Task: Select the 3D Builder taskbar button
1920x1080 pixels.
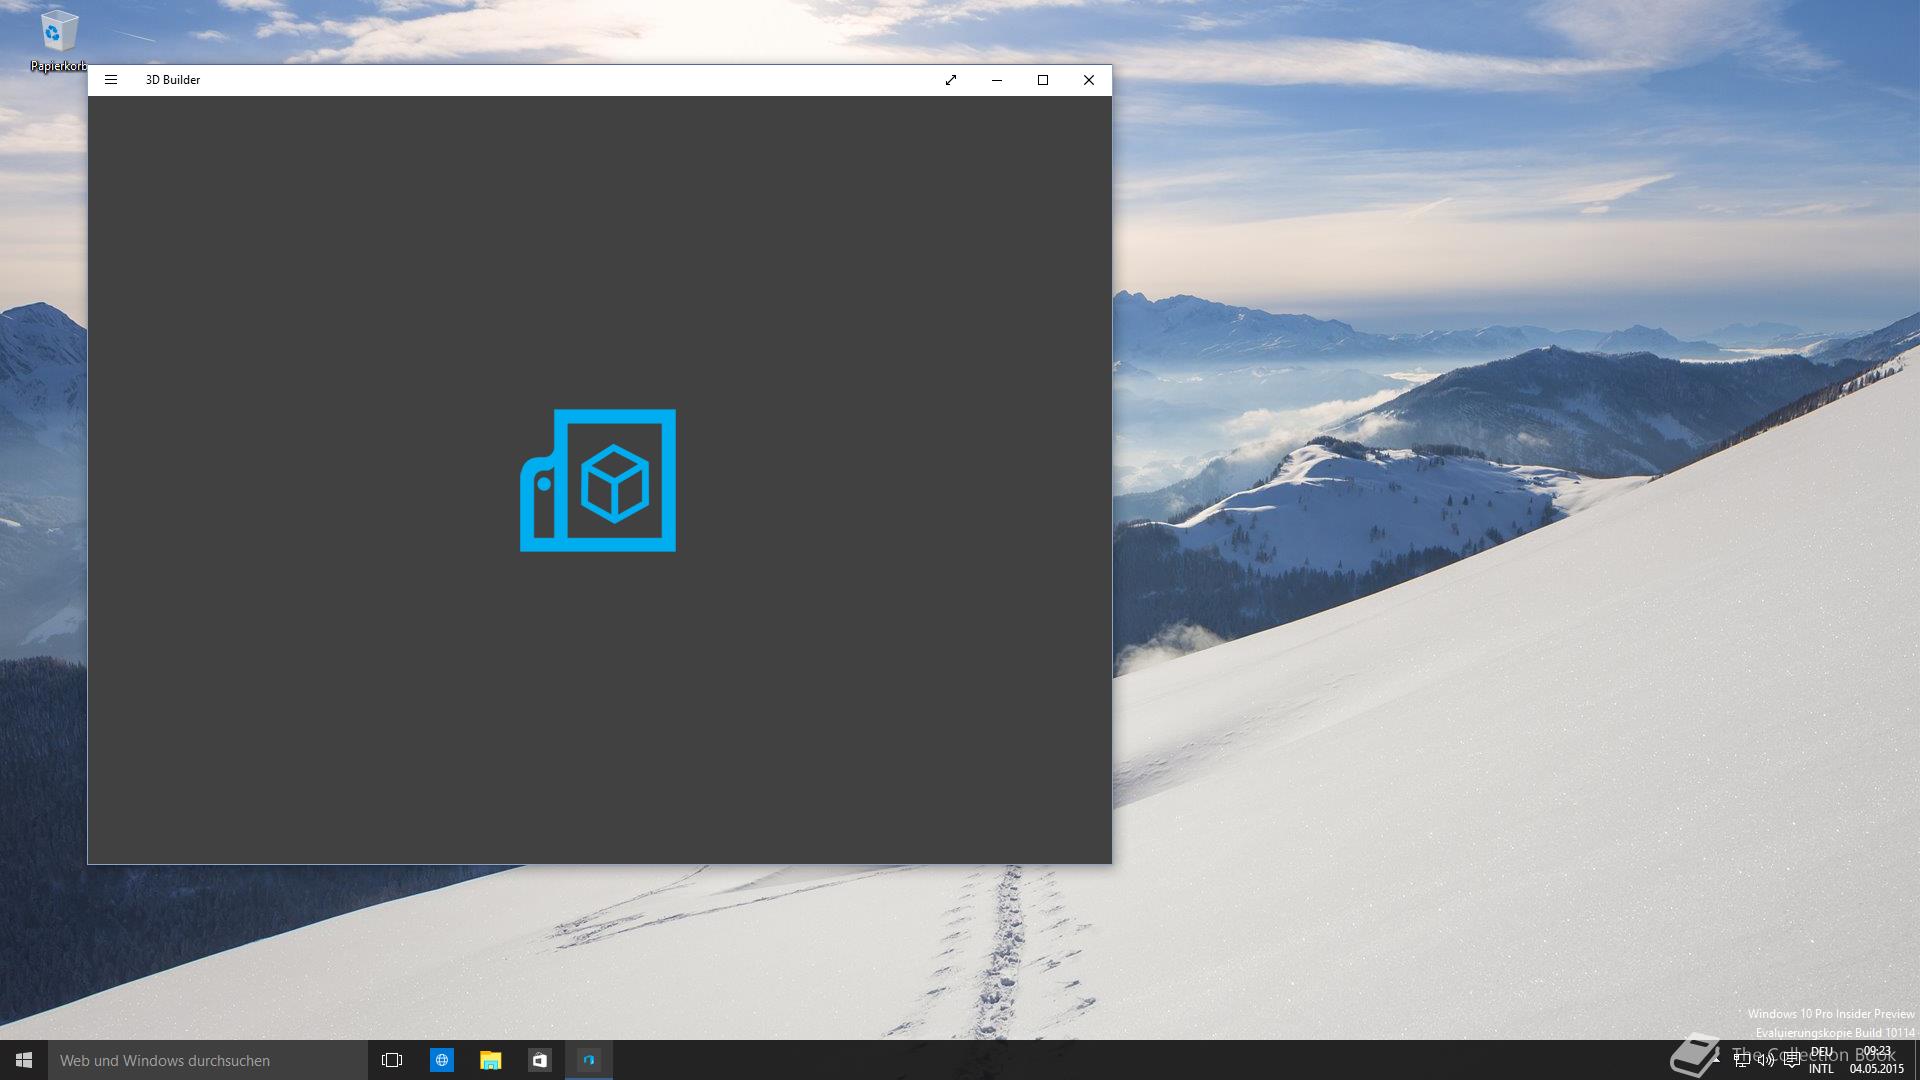Action: click(x=589, y=1060)
